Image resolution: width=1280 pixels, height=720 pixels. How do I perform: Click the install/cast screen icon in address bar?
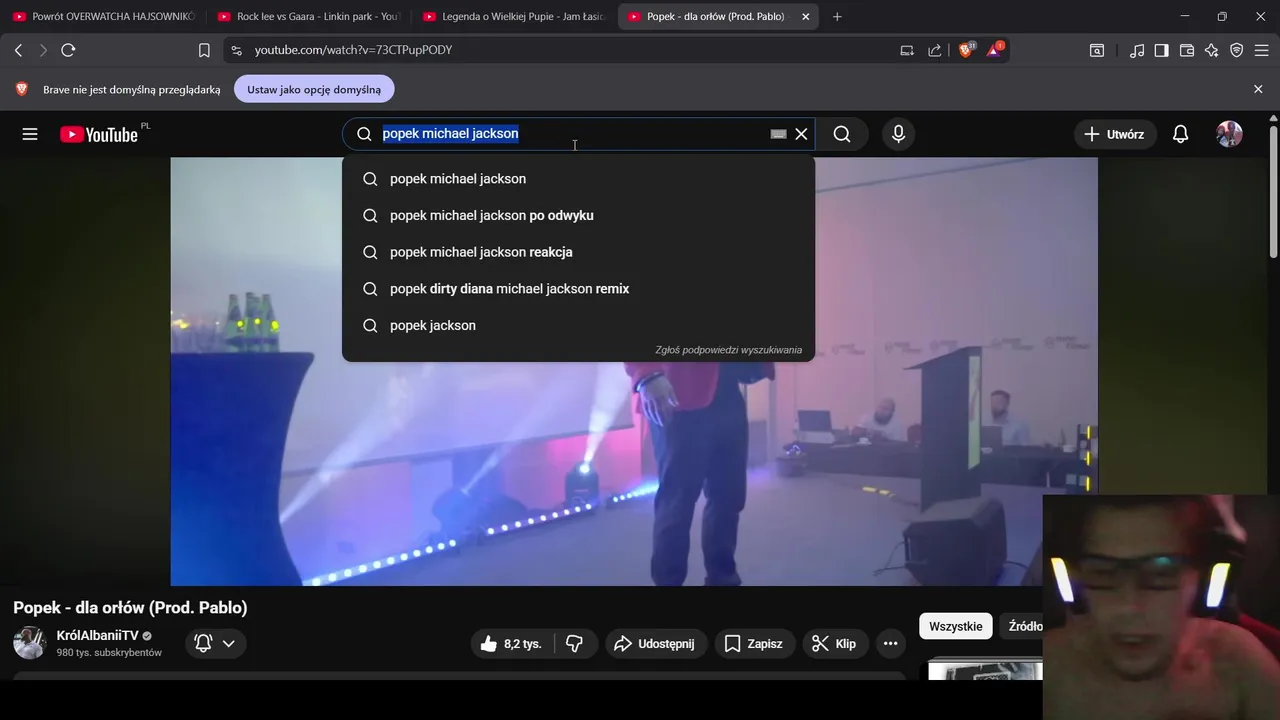pos(907,50)
